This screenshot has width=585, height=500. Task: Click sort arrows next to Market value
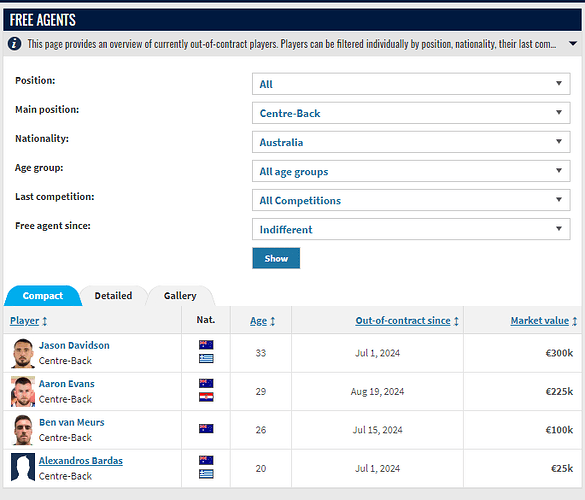coord(575,321)
